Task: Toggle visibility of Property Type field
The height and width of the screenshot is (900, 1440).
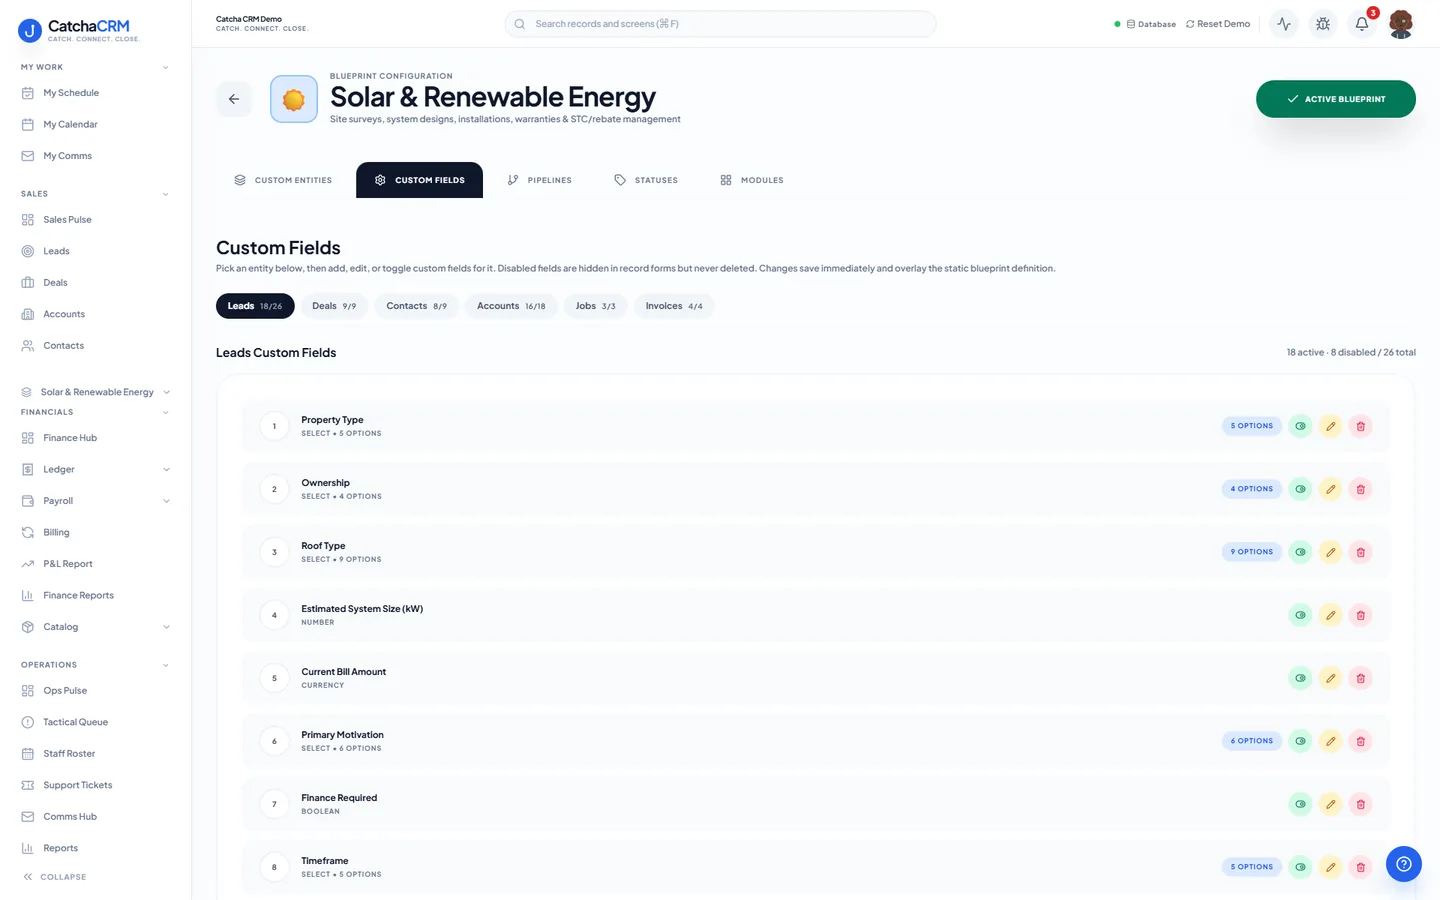Action: [1300, 426]
